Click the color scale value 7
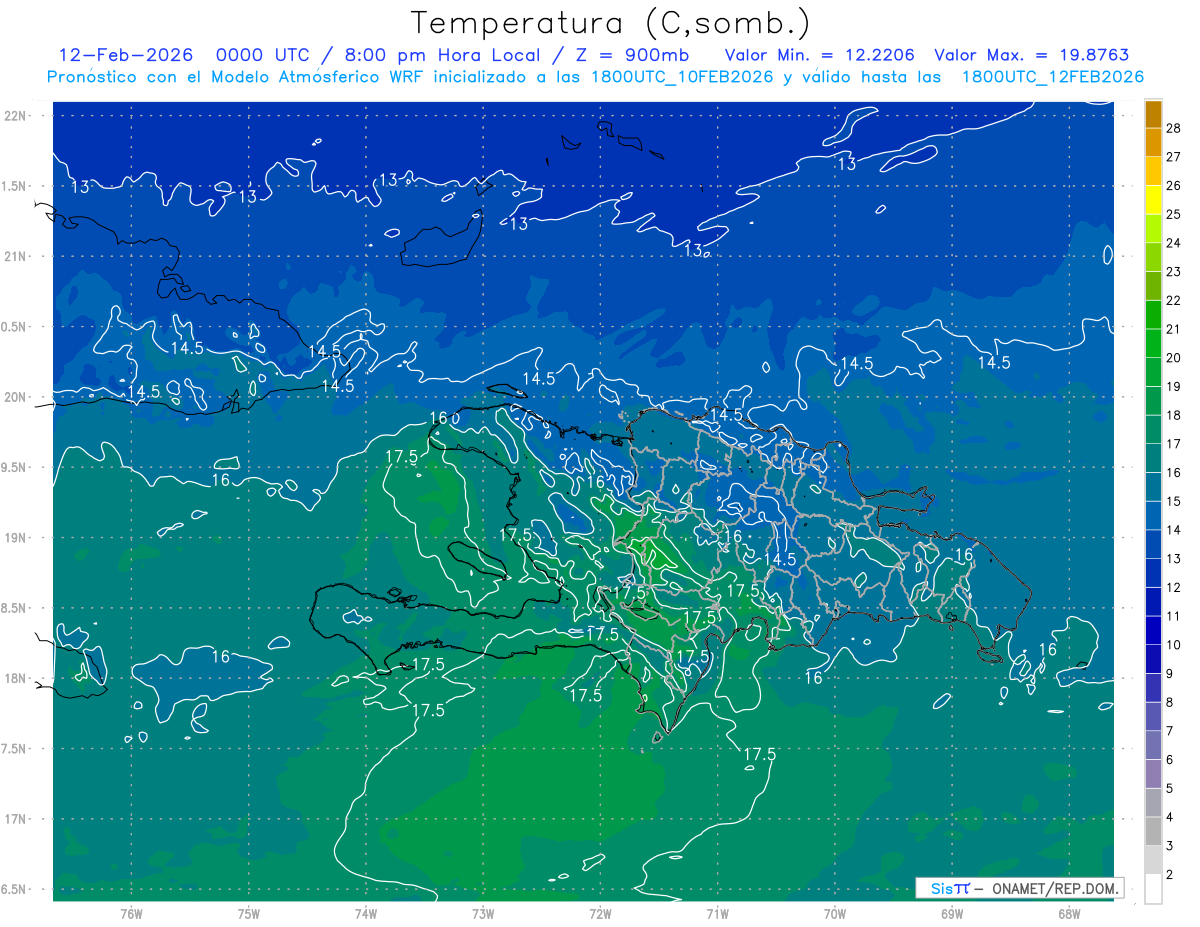Image resolution: width=1200 pixels, height=927 pixels. pos(1170,731)
